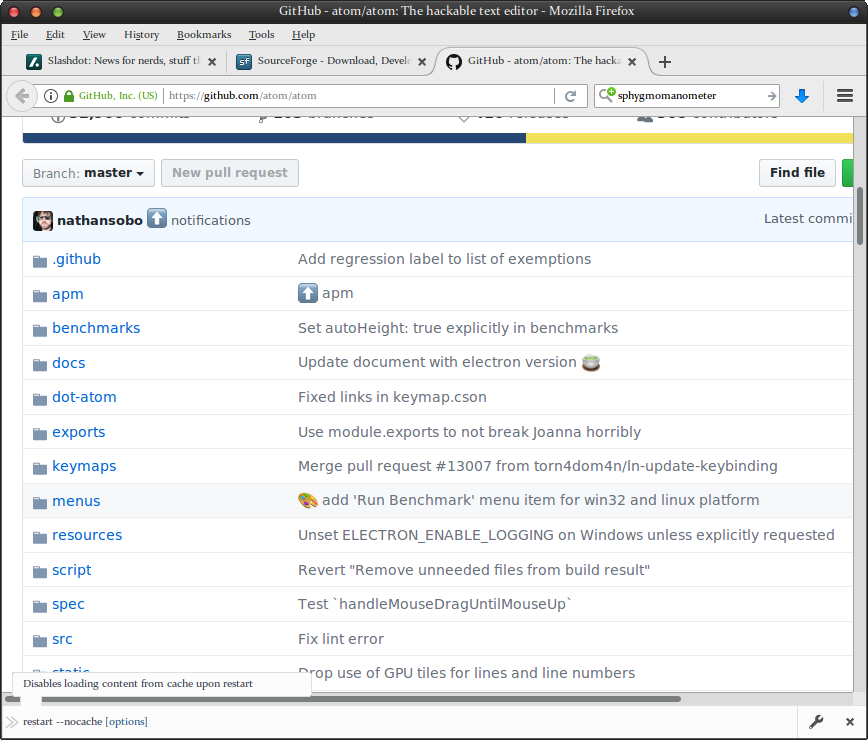Click the horizontal scrollbar thumb

[343, 698]
